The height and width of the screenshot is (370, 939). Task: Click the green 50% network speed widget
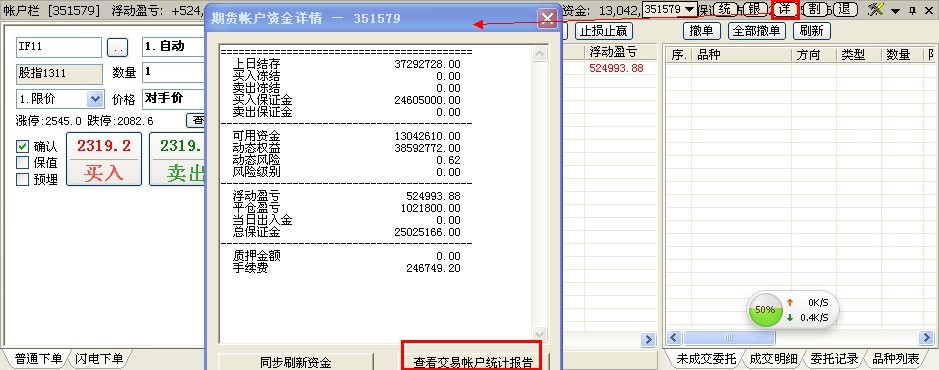(x=765, y=310)
